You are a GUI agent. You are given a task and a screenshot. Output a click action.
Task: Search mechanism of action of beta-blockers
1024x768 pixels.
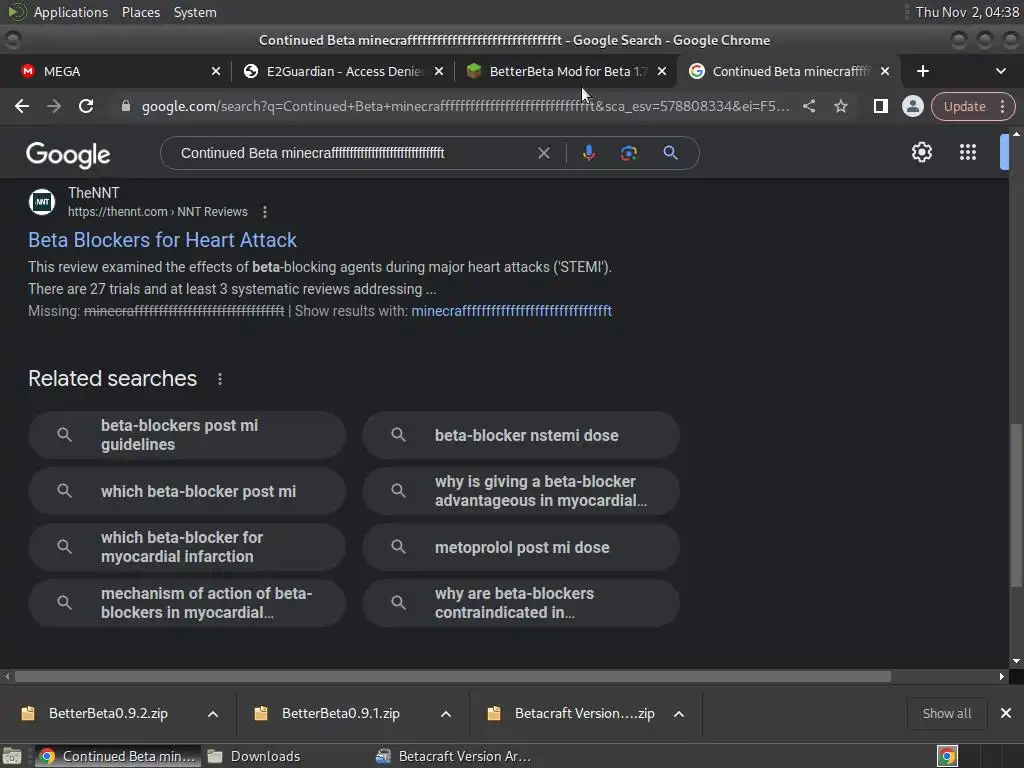point(187,603)
